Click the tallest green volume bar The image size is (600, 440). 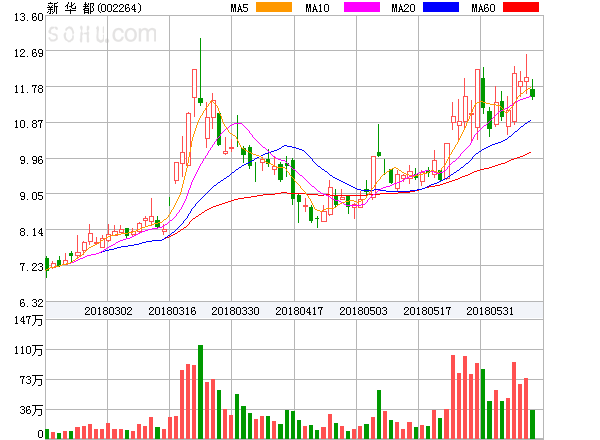200,392
